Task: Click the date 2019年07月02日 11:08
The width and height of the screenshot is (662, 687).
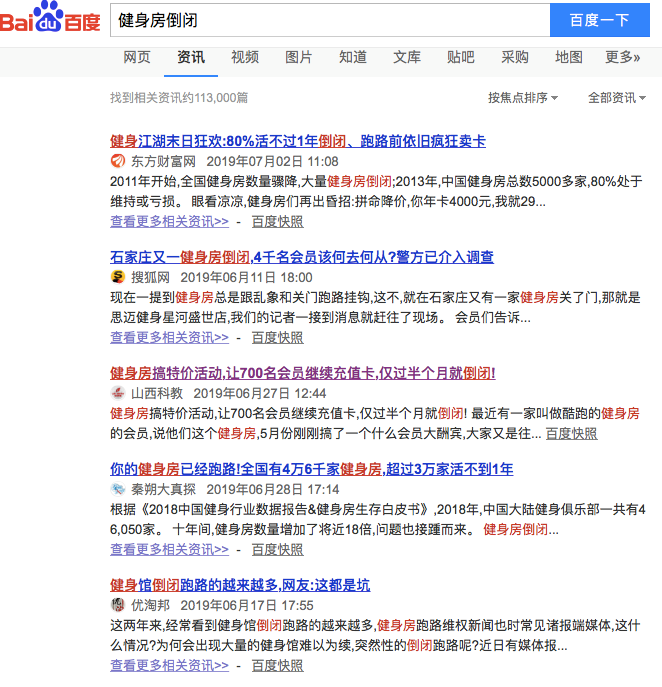Action: pos(273,161)
